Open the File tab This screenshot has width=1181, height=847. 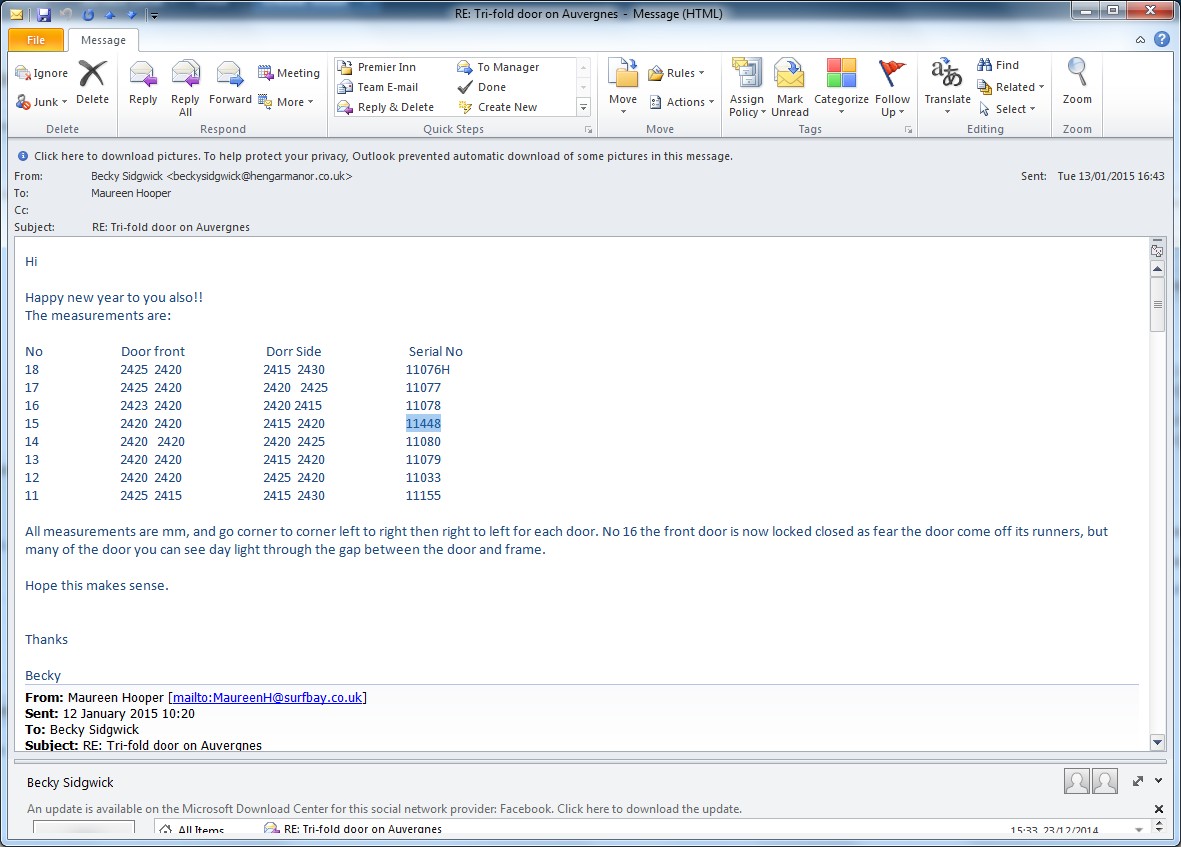point(36,40)
